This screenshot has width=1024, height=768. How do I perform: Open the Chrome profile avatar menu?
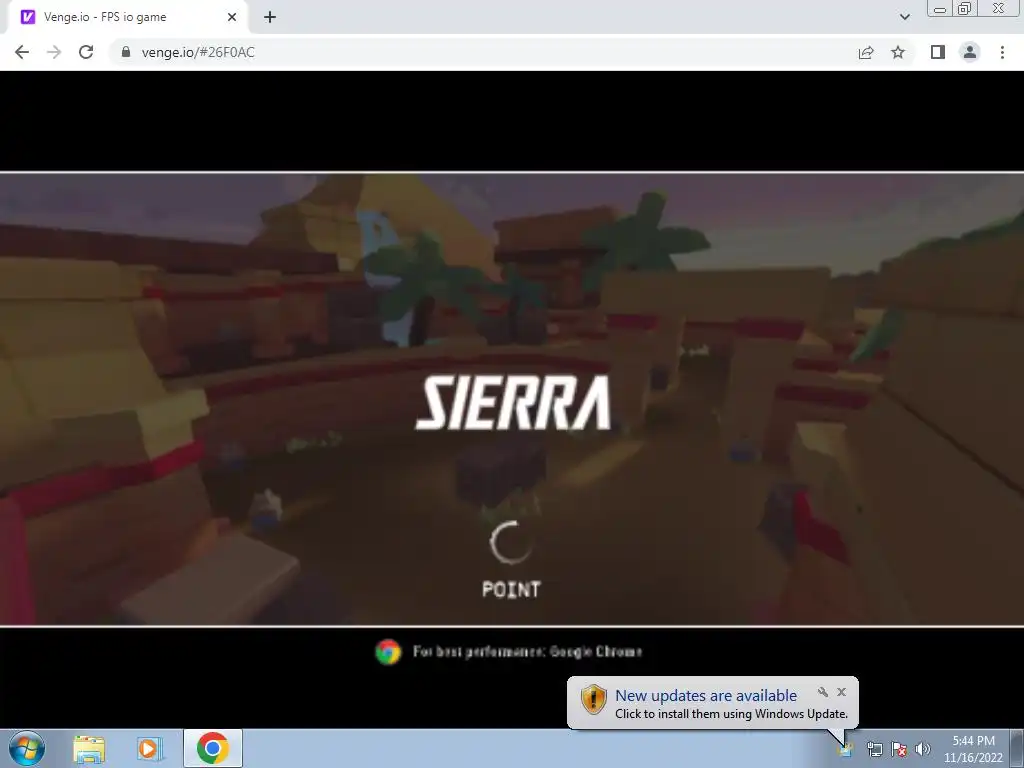(970, 52)
